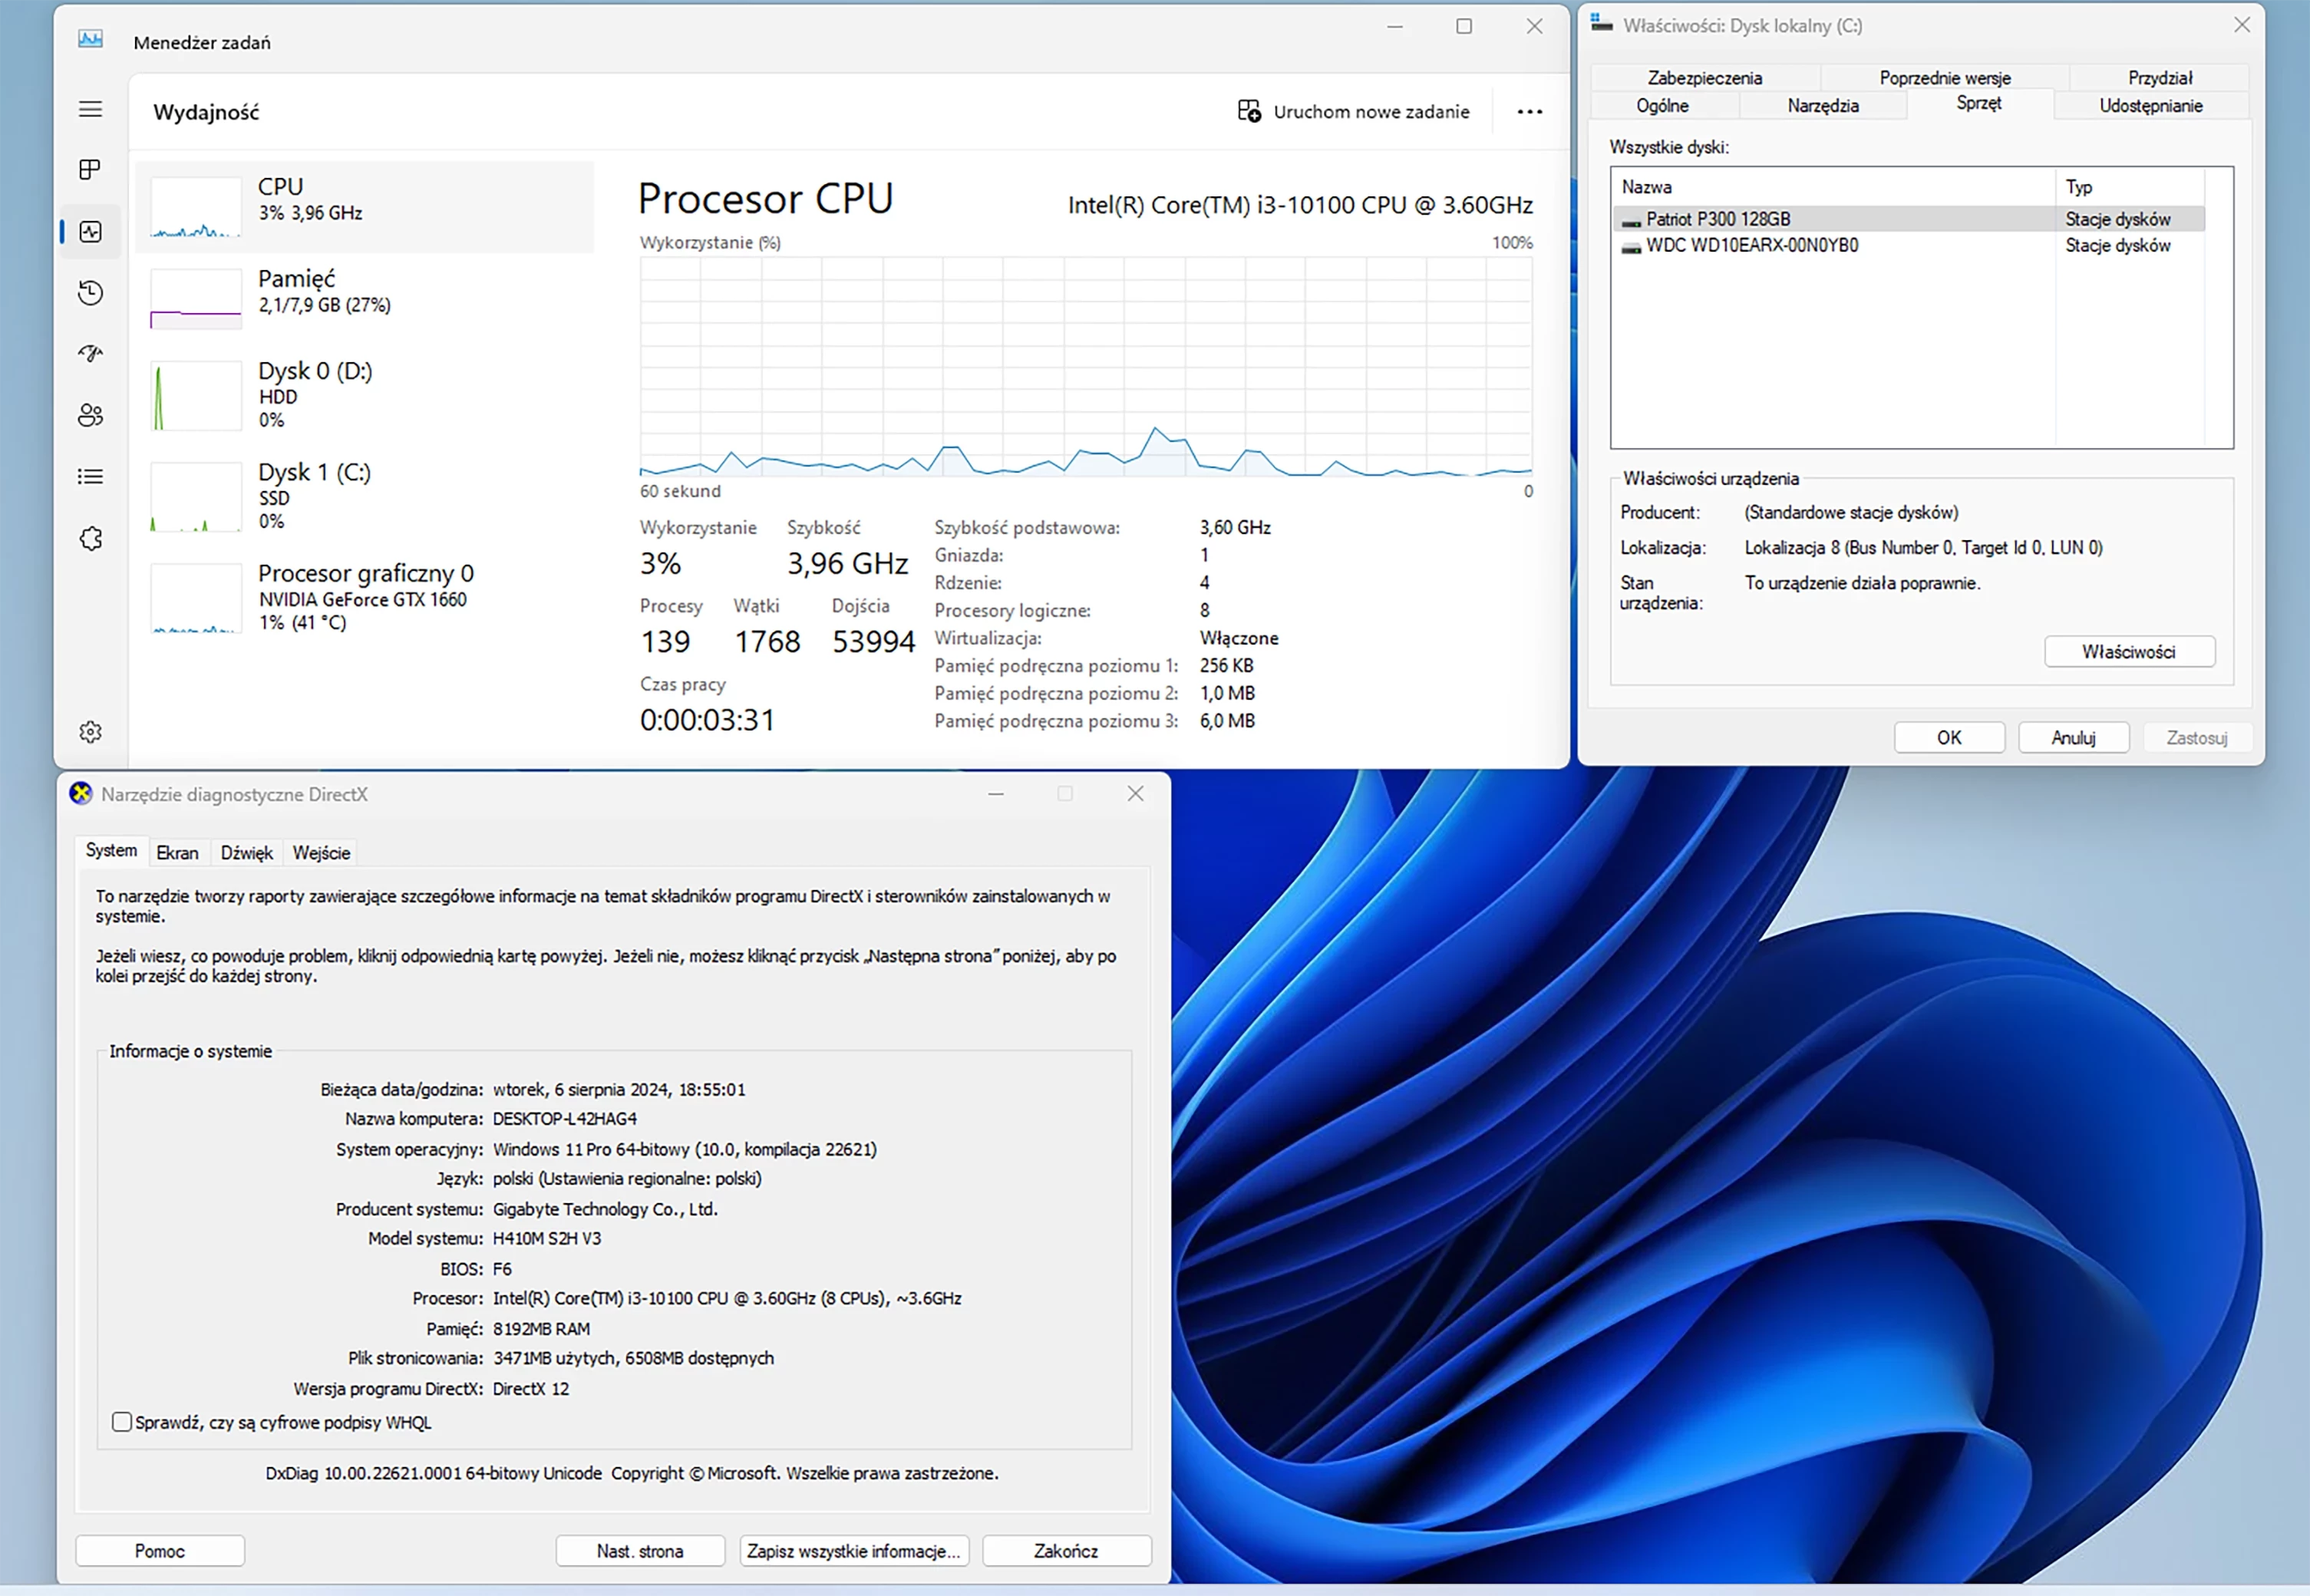Click the DirectX diagnostic tool title icon
Image resolution: width=2310 pixels, height=1596 pixels.
(x=81, y=794)
